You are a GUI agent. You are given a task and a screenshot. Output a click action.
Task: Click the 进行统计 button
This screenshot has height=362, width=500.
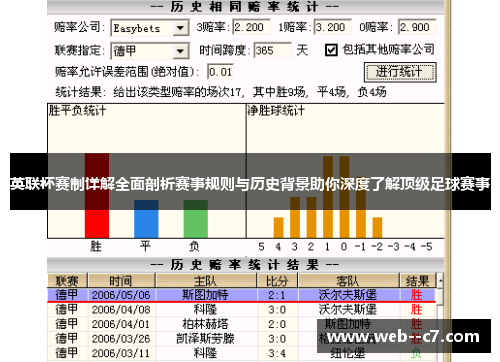(x=400, y=72)
